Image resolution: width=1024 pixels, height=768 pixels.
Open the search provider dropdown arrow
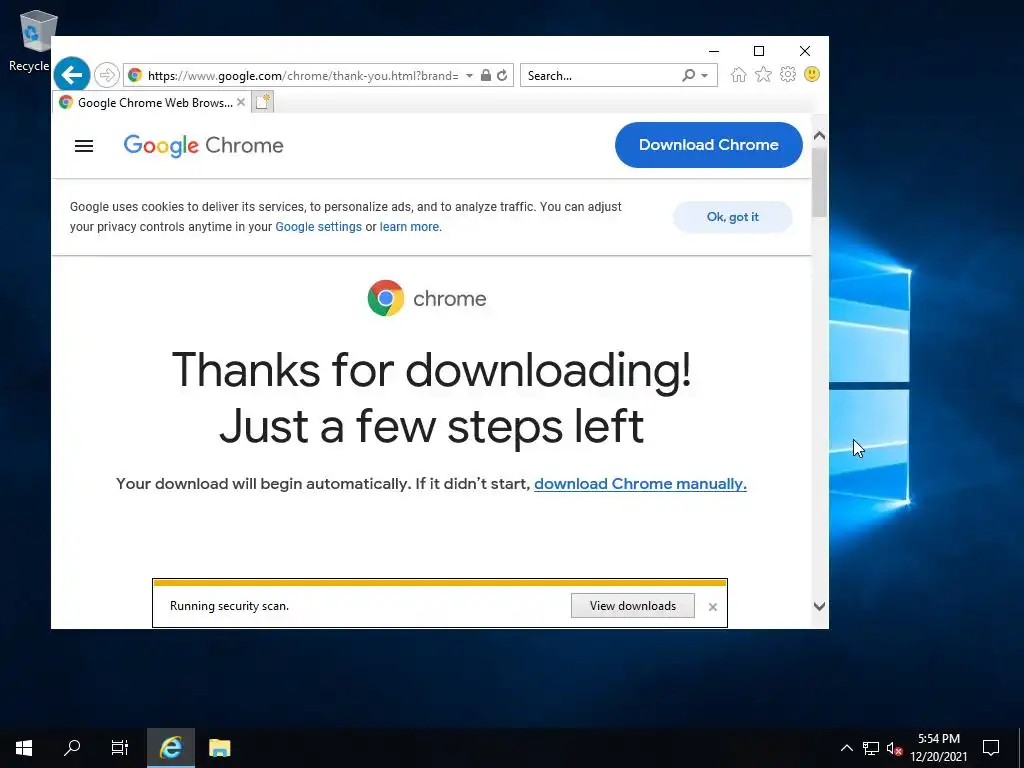[705, 76]
